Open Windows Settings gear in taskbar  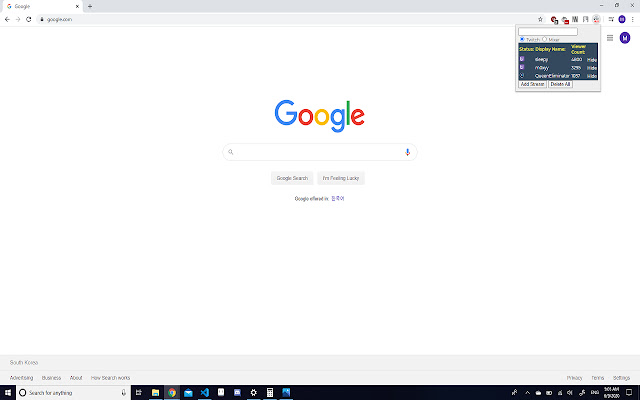253,393
